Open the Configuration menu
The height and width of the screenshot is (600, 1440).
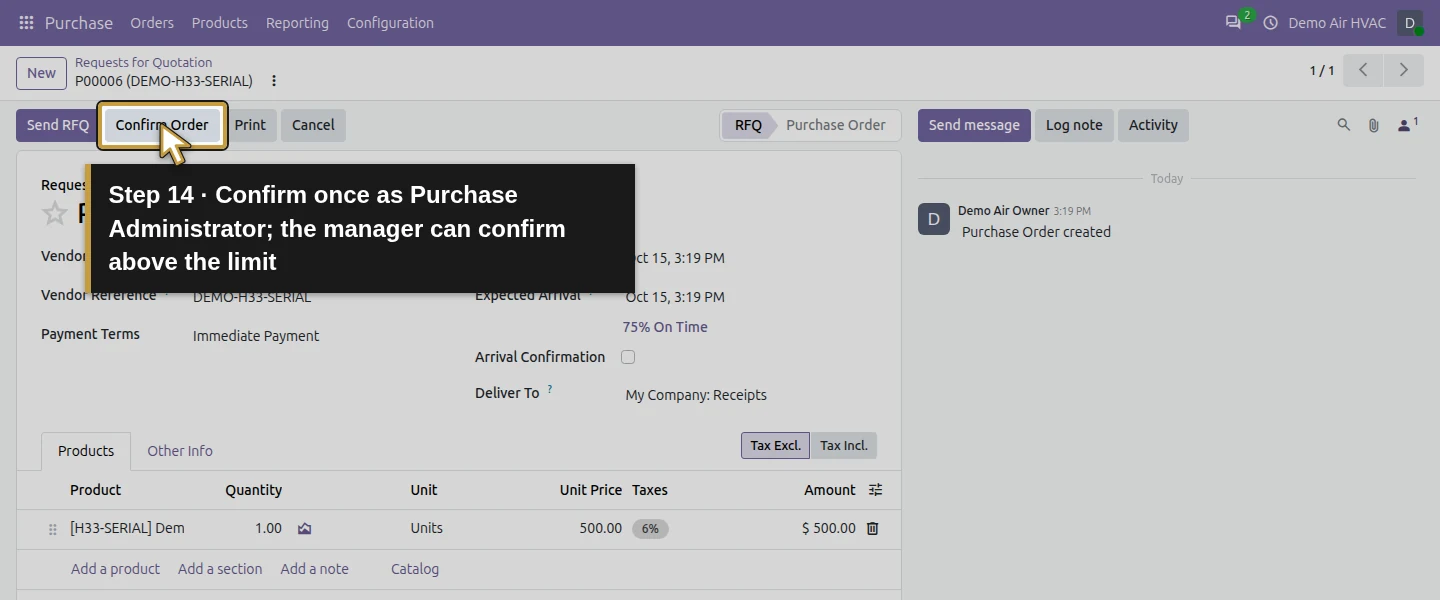(390, 22)
